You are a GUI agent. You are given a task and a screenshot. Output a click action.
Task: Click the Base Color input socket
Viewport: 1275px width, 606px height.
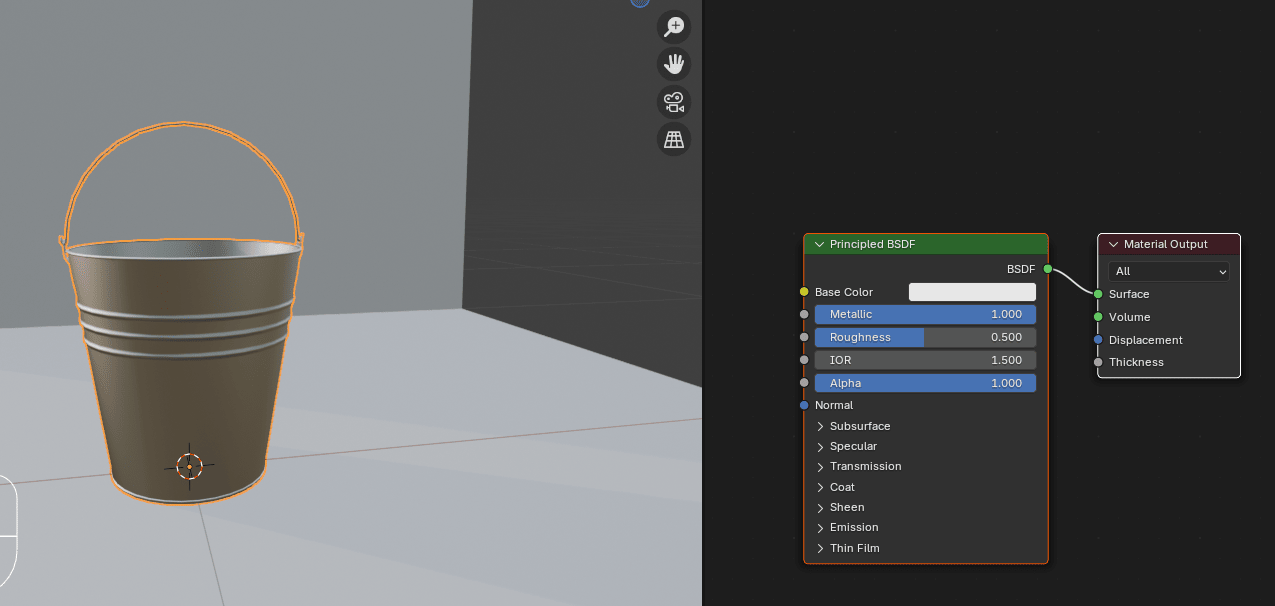(x=804, y=292)
